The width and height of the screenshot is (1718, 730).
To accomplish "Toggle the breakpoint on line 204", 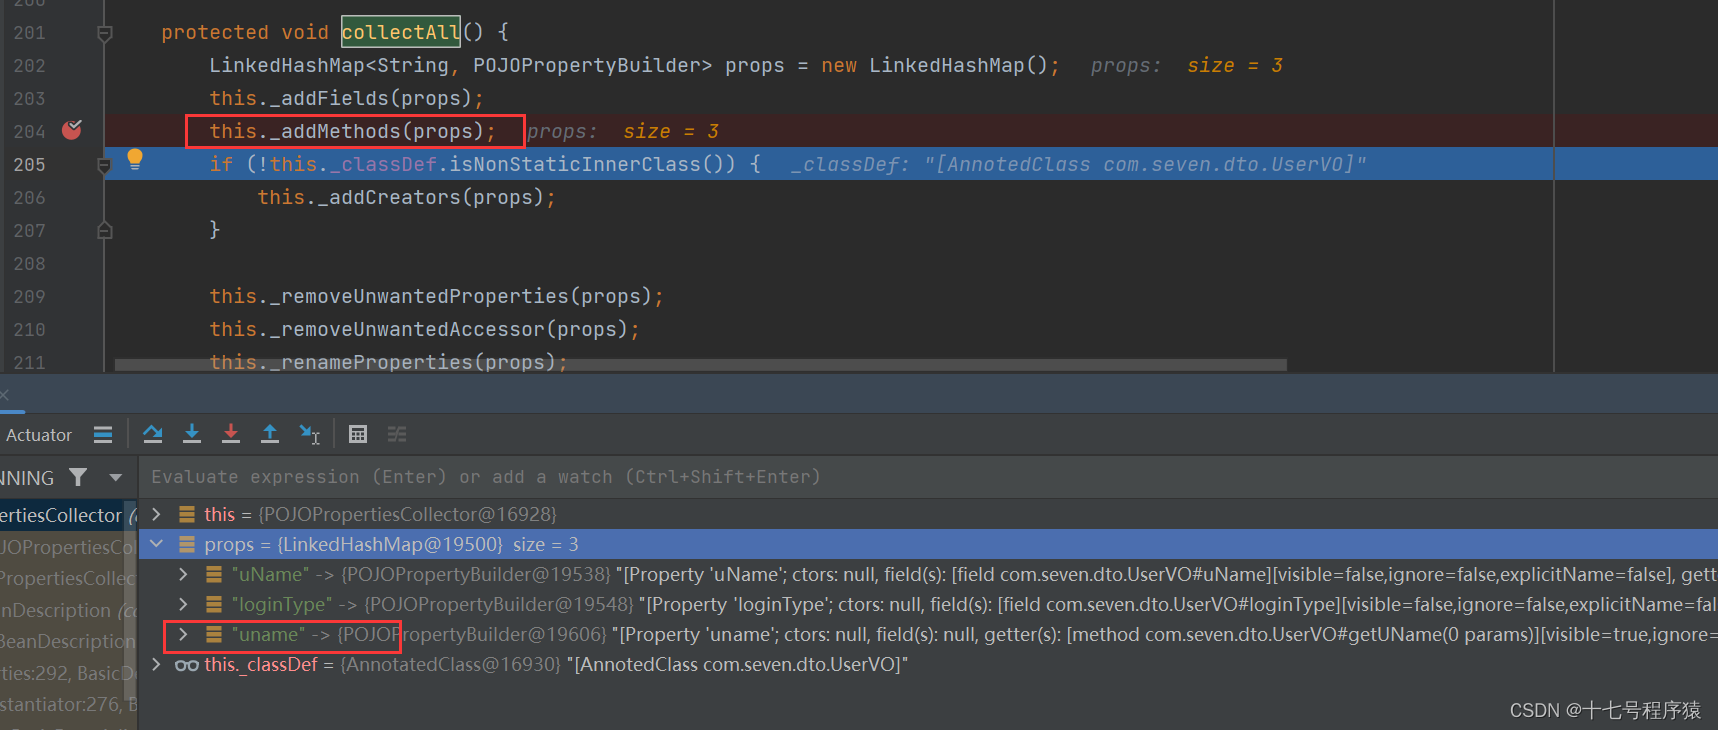I will (x=71, y=131).
